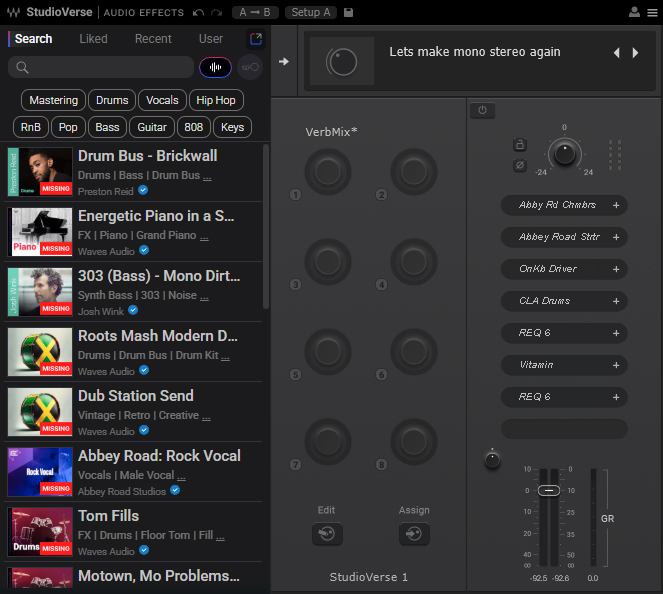Click the undo arrow in the top bar
The image size is (663, 594).
[198, 12]
